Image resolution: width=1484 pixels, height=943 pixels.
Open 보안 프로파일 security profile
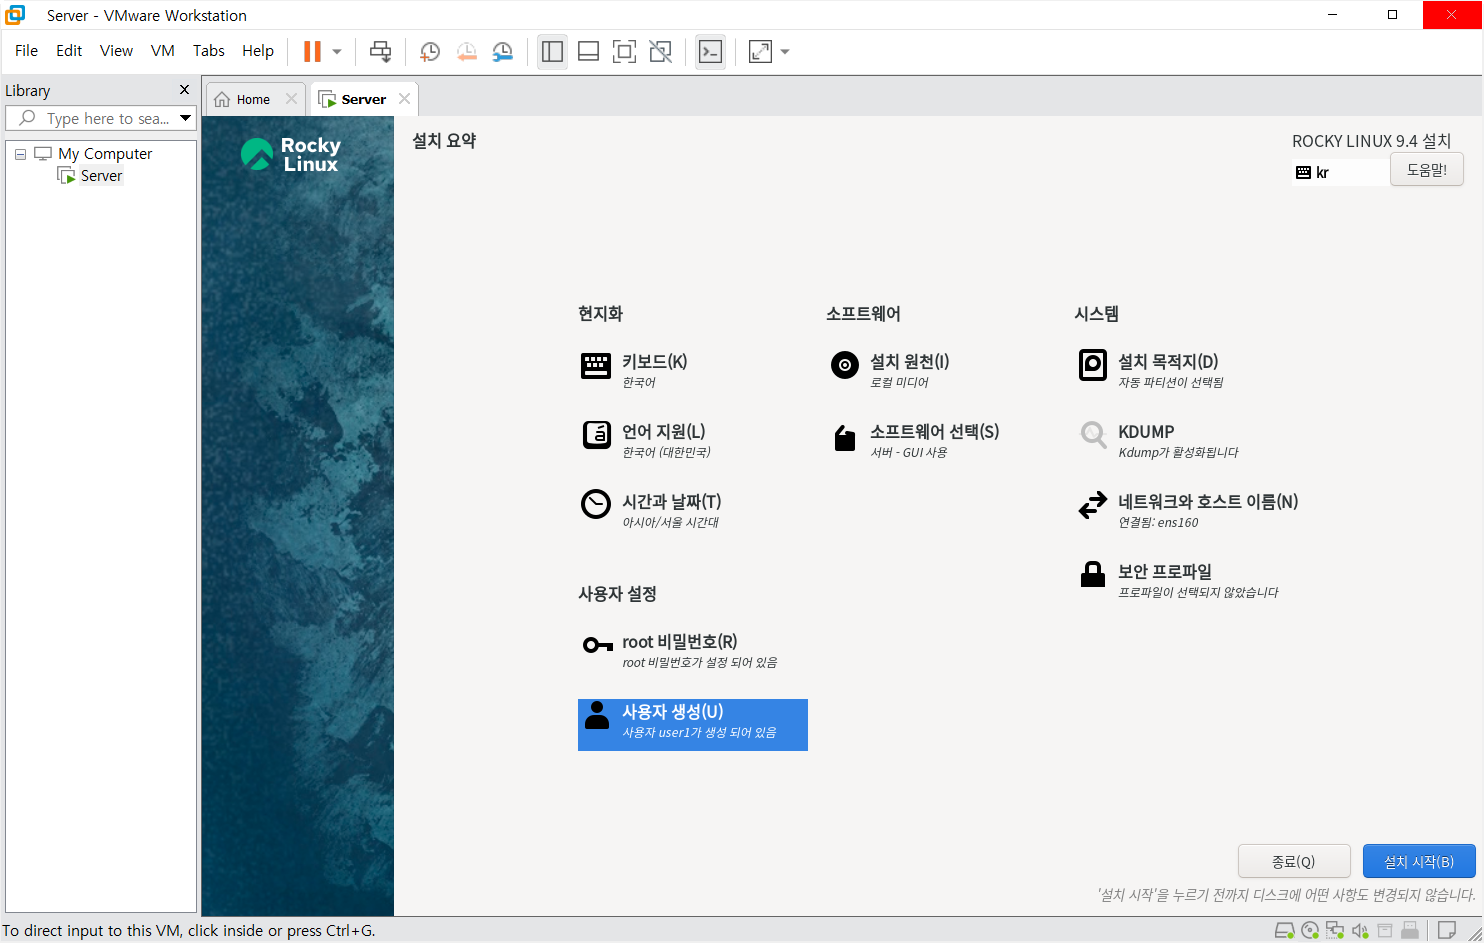(1179, 580)
